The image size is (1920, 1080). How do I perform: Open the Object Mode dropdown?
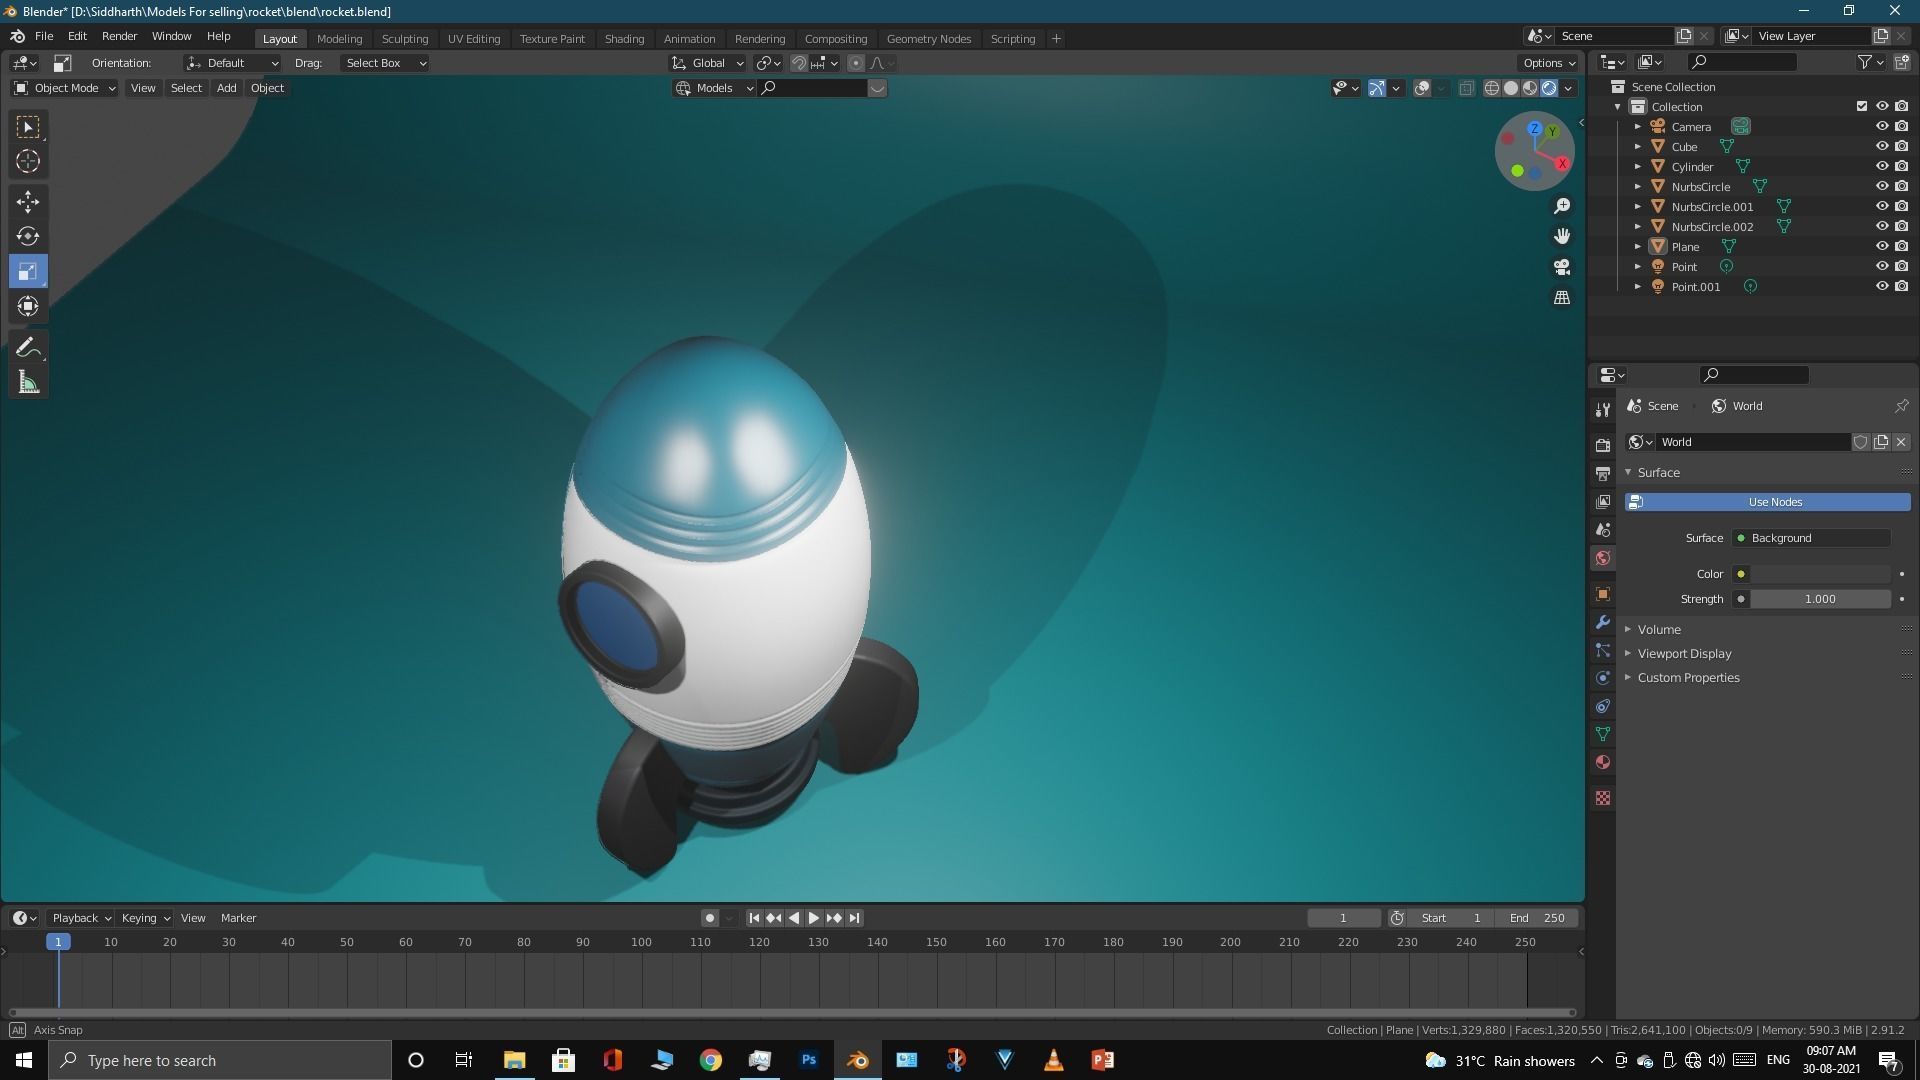click(x=65, y=88)
